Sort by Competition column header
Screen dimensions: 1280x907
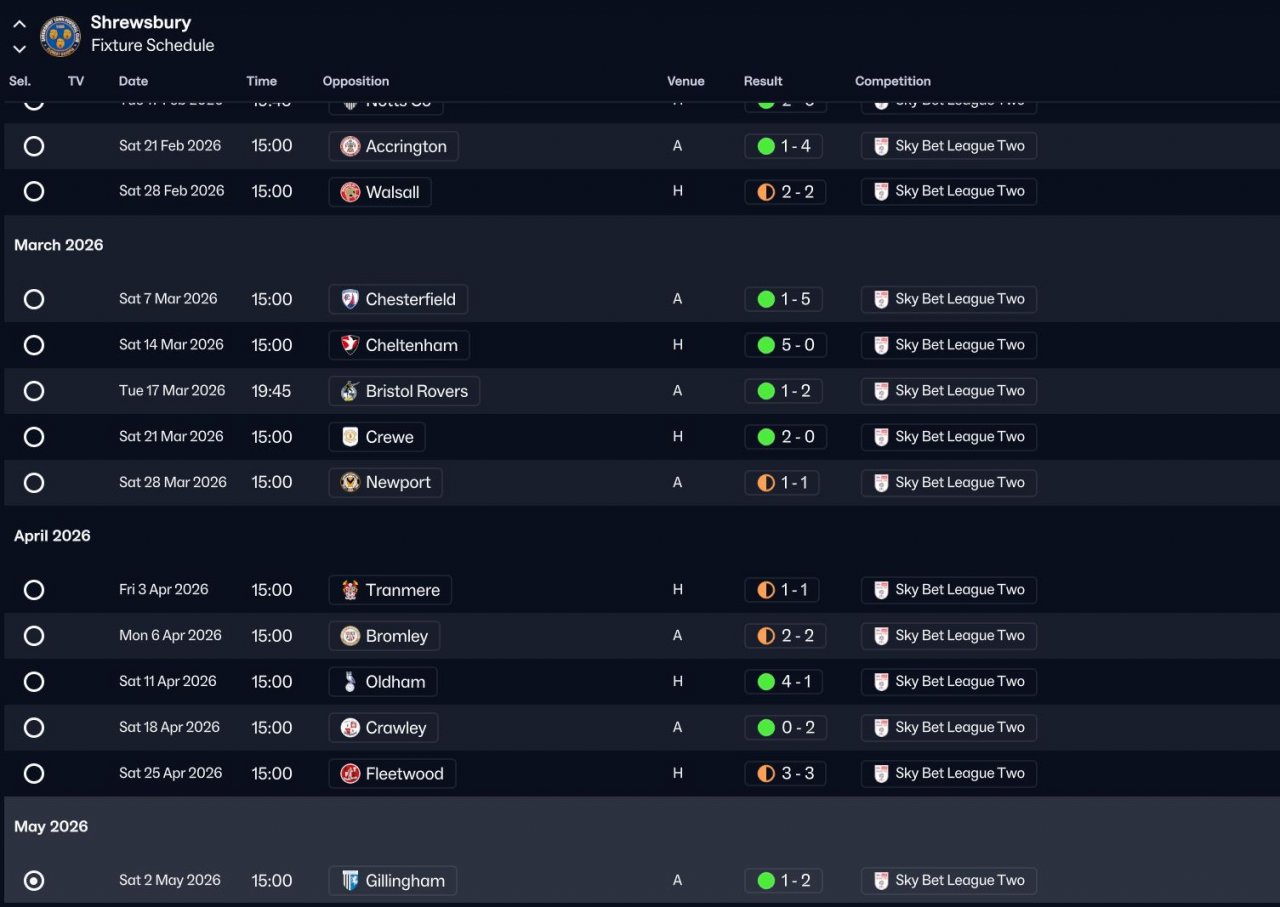893,81
